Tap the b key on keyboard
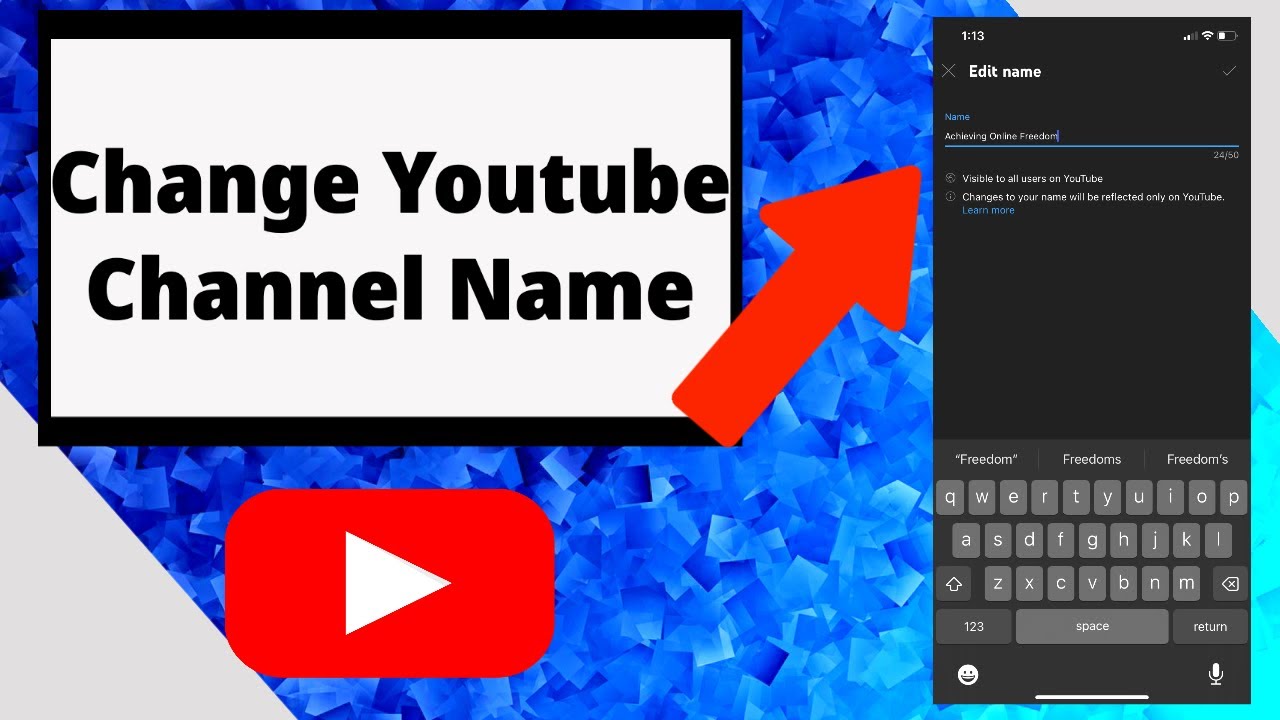Viewport: 1280px width, 720px height. (x=1123, y=583)
